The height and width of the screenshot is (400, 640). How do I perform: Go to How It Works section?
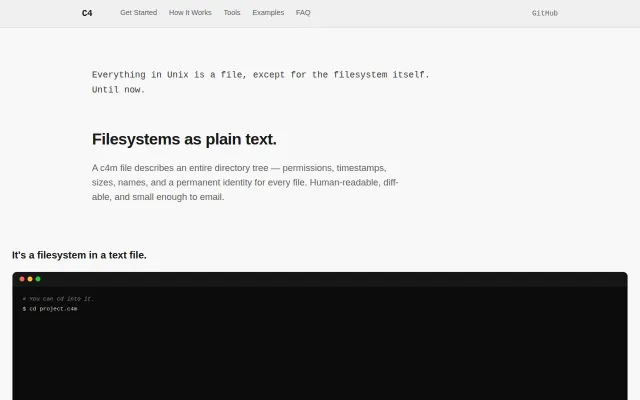click(190, 13)
